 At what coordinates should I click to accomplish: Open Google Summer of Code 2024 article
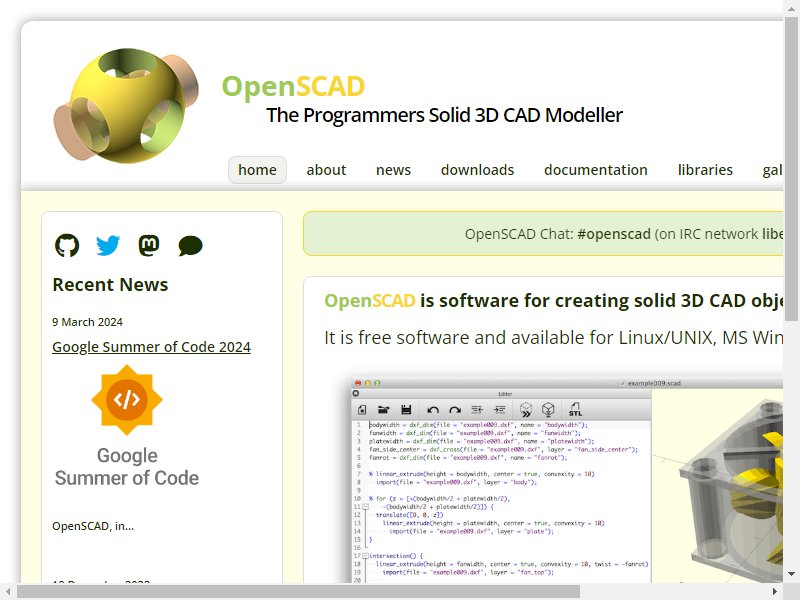(152, 347)
